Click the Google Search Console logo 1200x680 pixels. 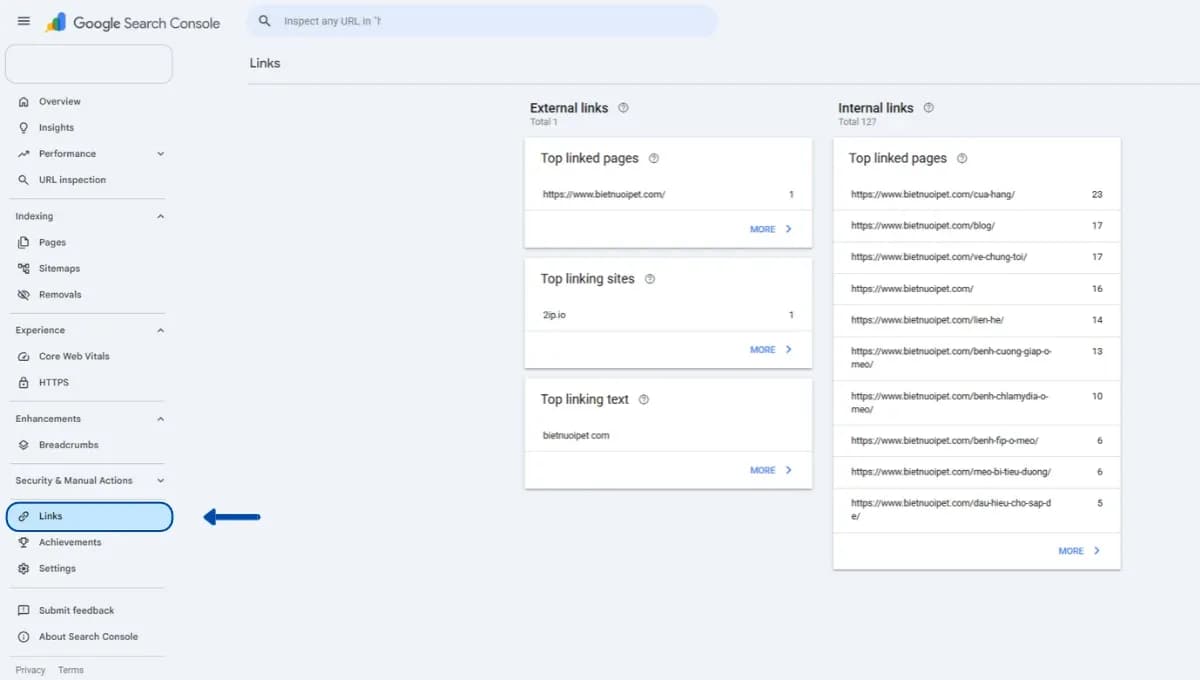click(133, 22)
